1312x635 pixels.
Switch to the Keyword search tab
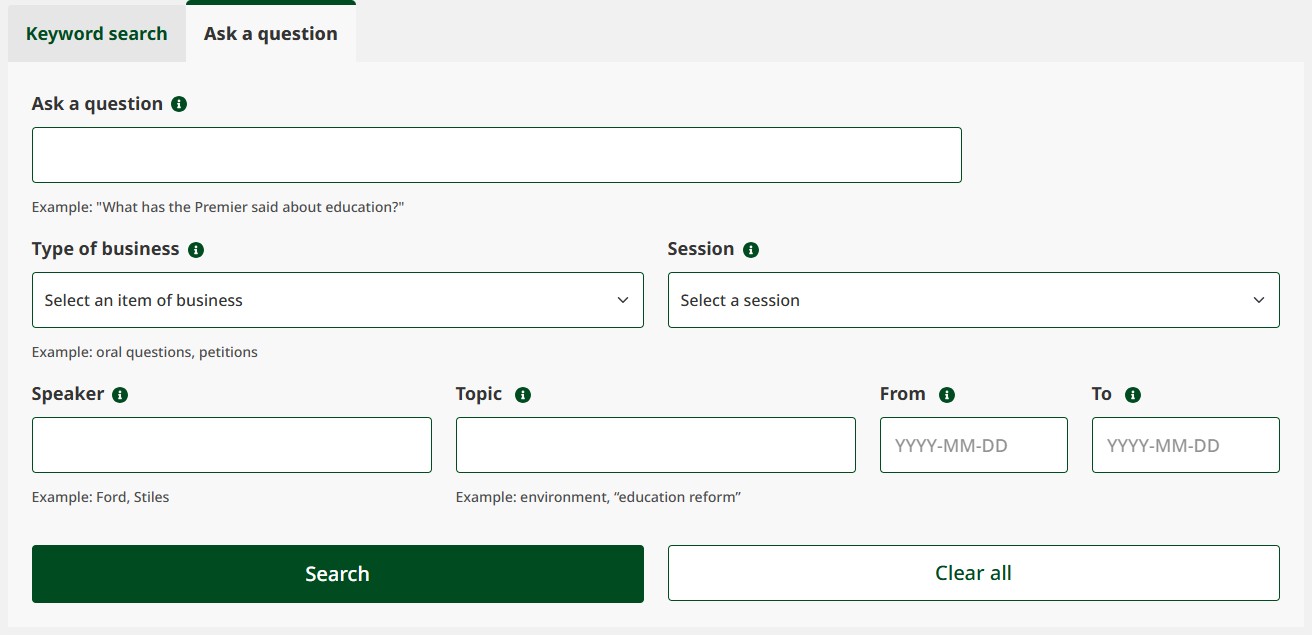click(96, 33)
